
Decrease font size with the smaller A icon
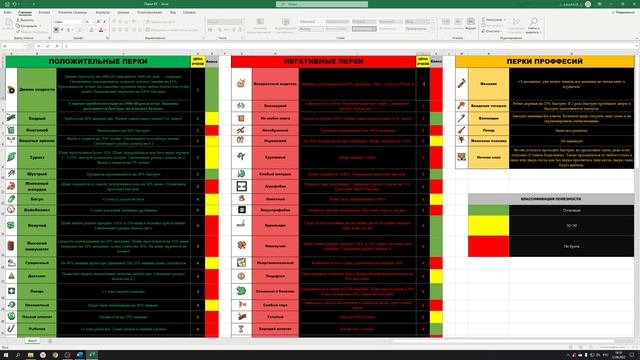click(104, 22)
